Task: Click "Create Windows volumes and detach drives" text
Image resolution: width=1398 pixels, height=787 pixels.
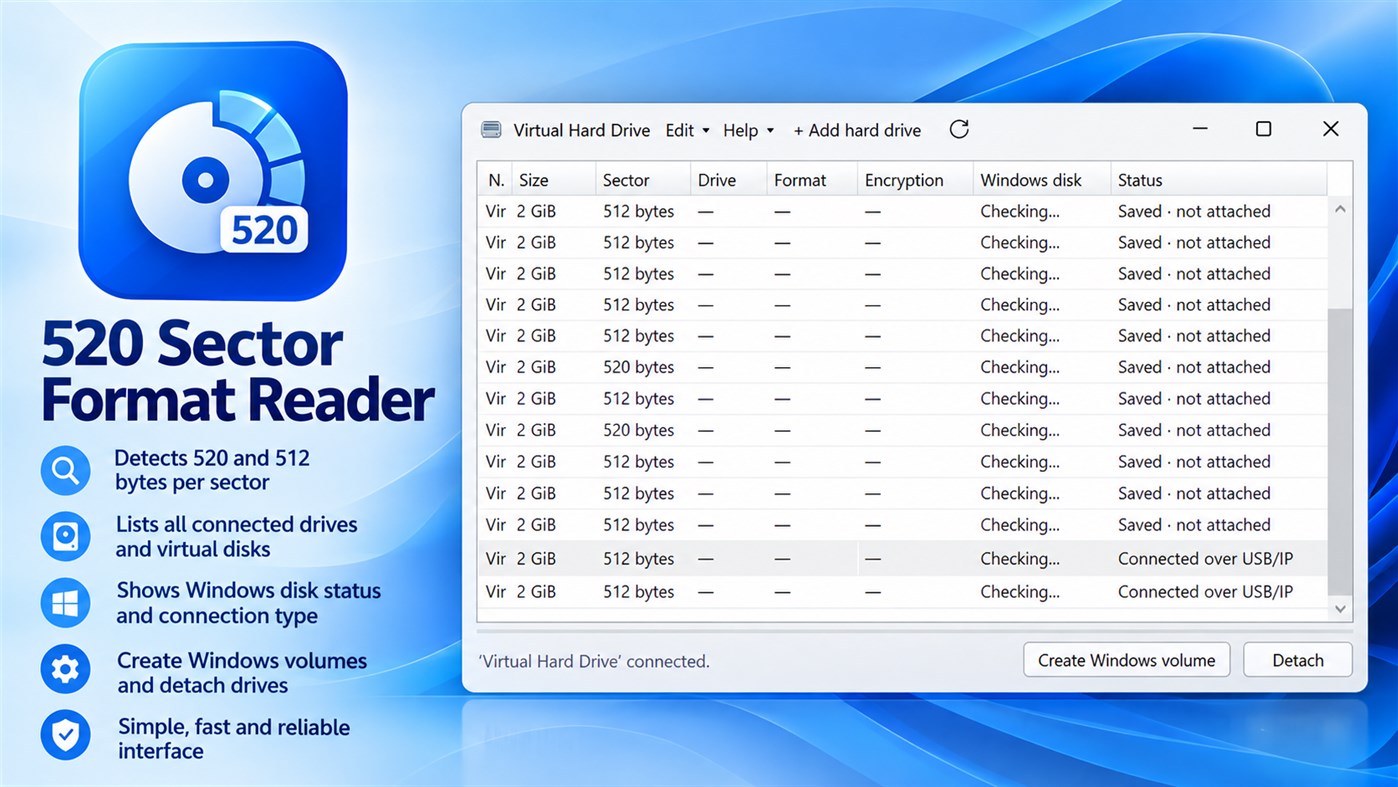Action: (x=242, y=672)
